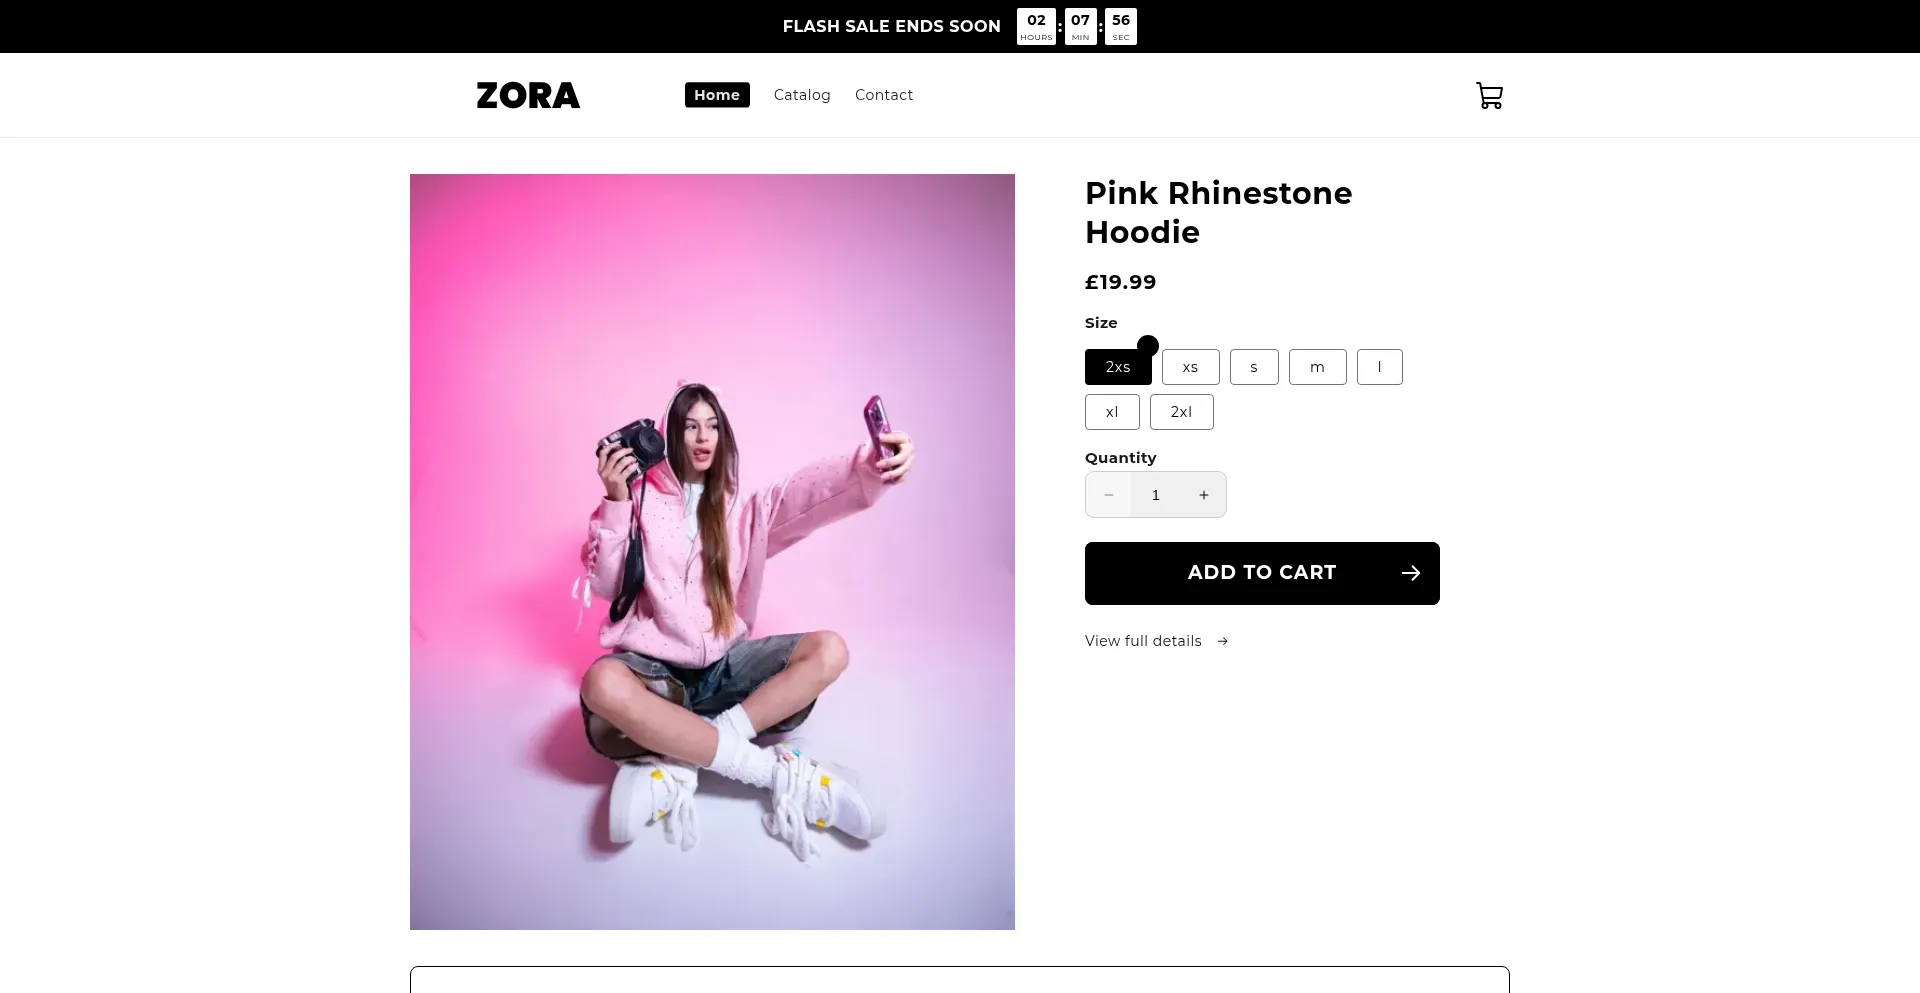Viewport: 1920px width, 993px height.
Task: Click the ZORA logo
Action: pyautogui.click(x=528, y=96)
